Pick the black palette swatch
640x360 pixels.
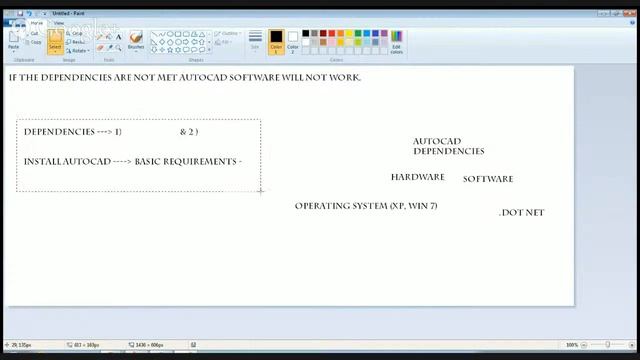click(x=306, y=33)
